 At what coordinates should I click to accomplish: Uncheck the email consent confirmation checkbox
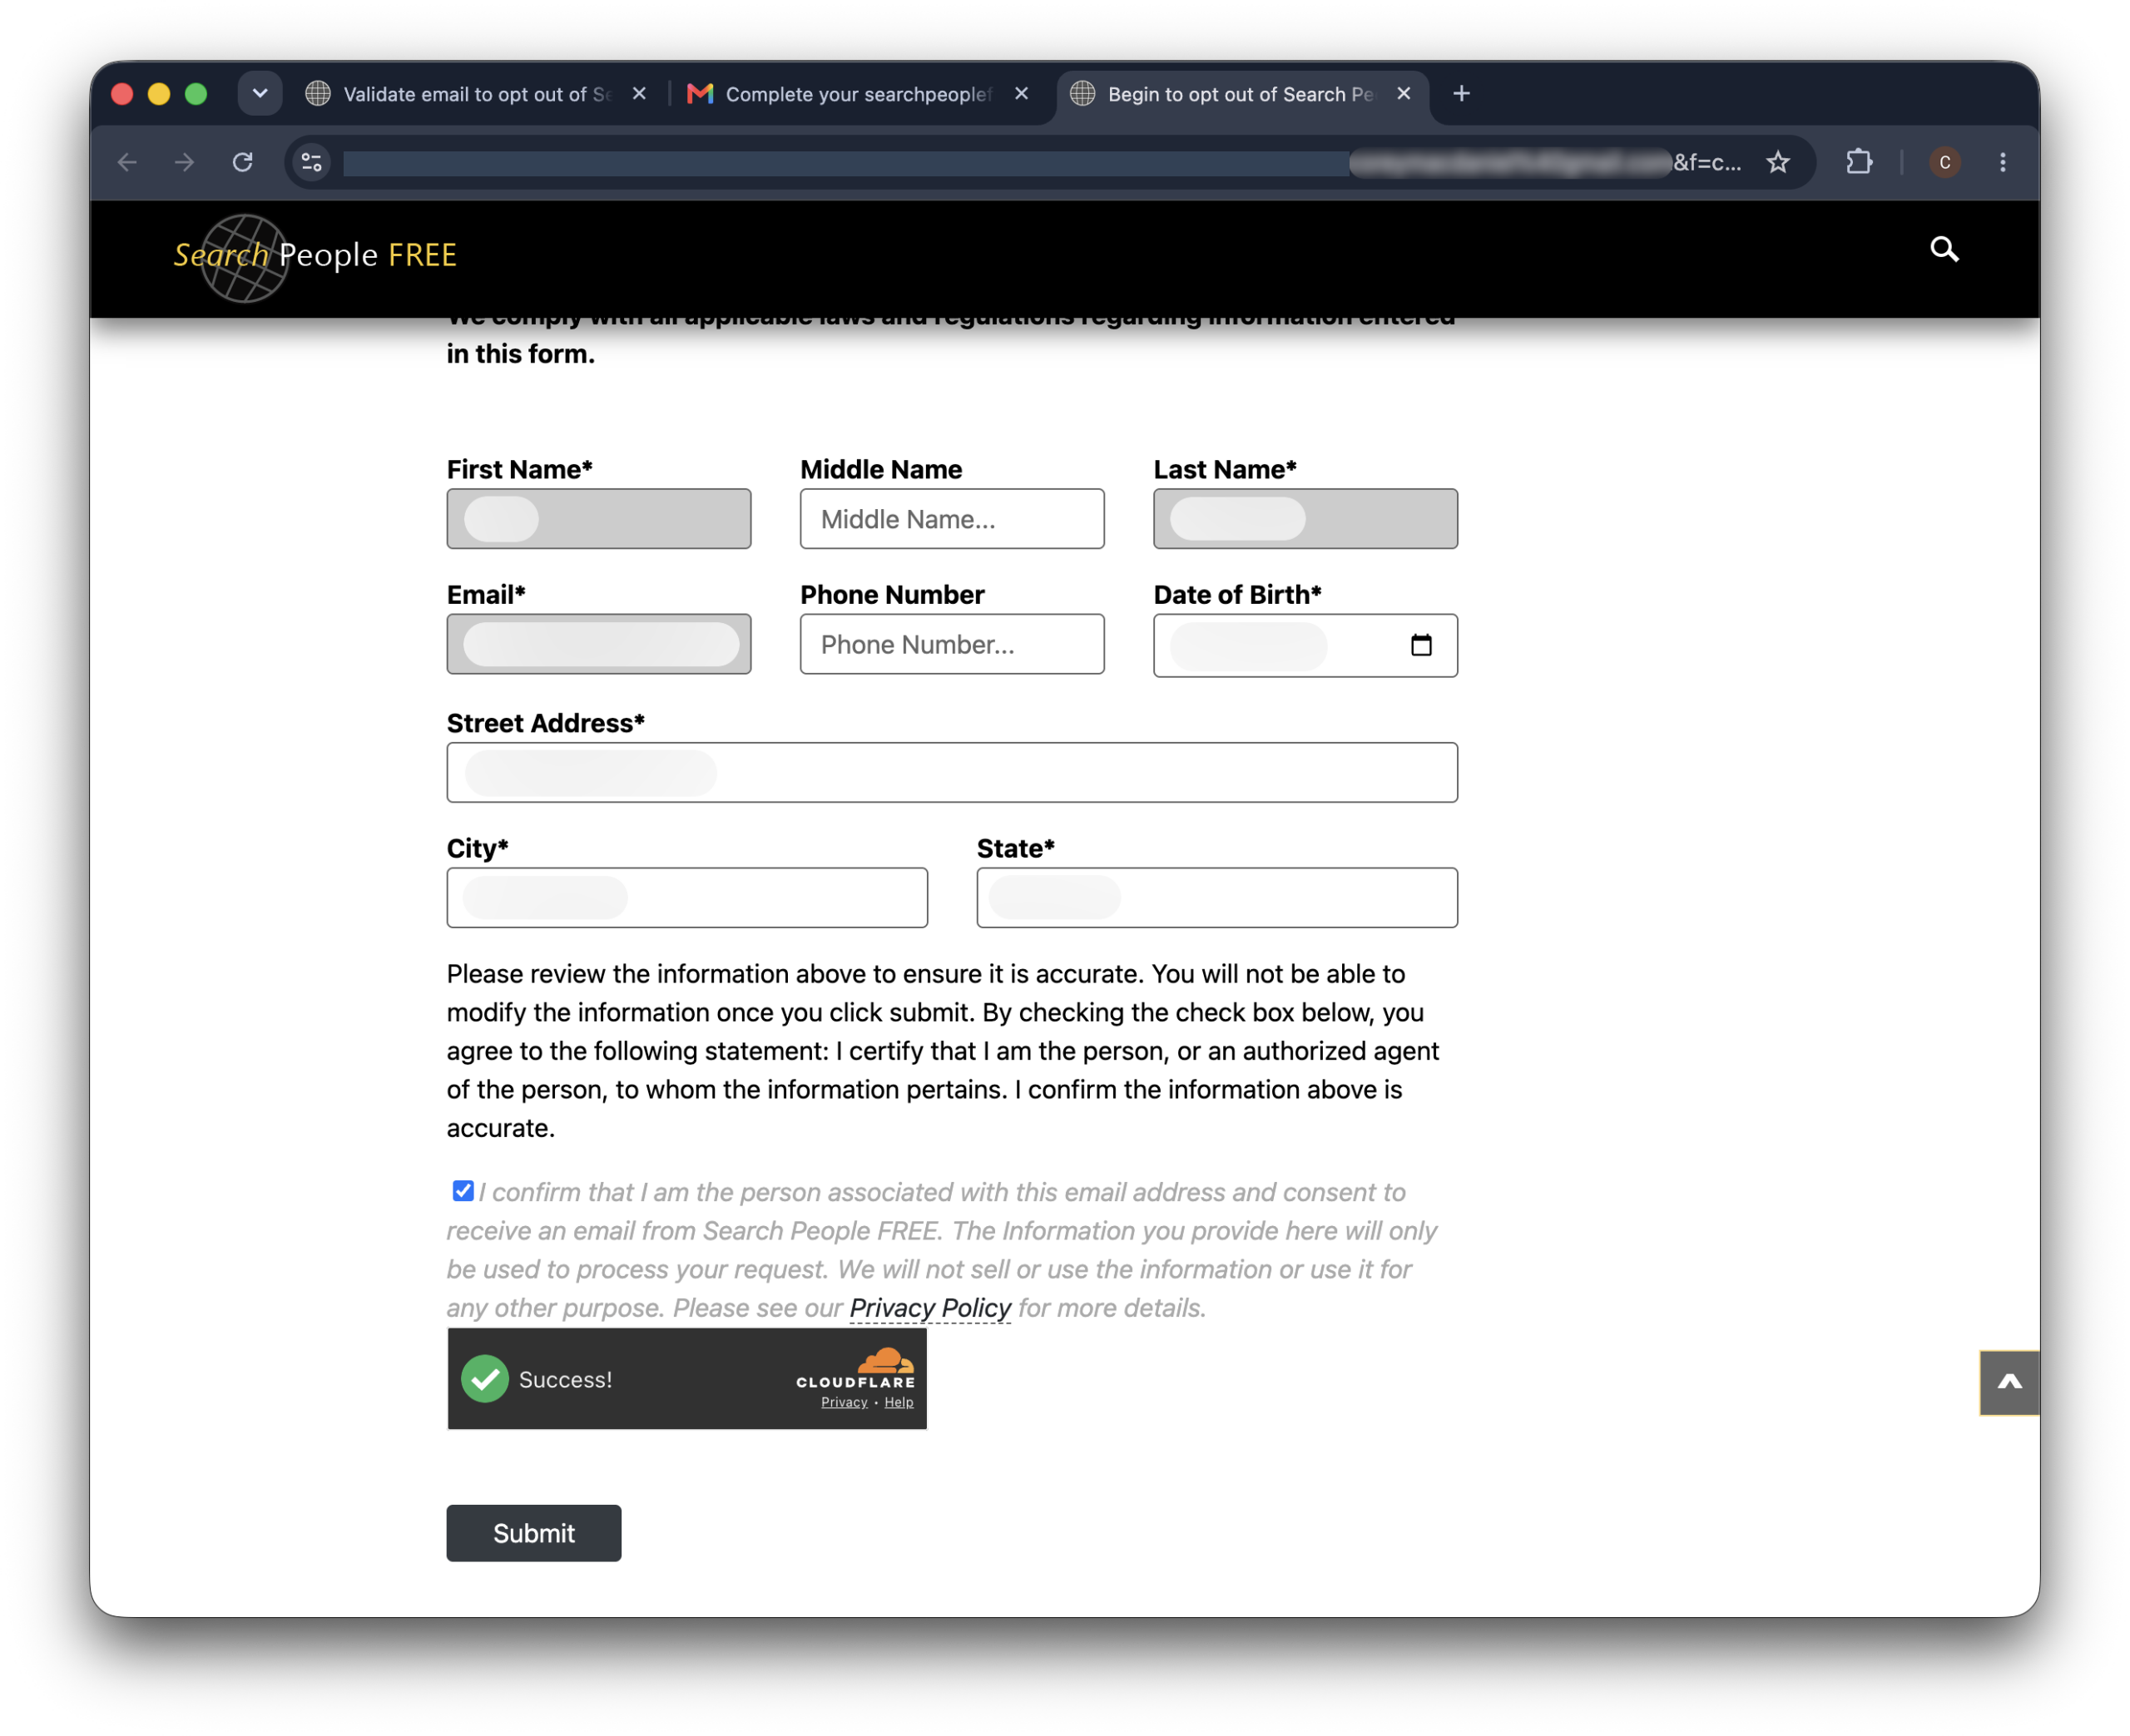point(462,1190)
